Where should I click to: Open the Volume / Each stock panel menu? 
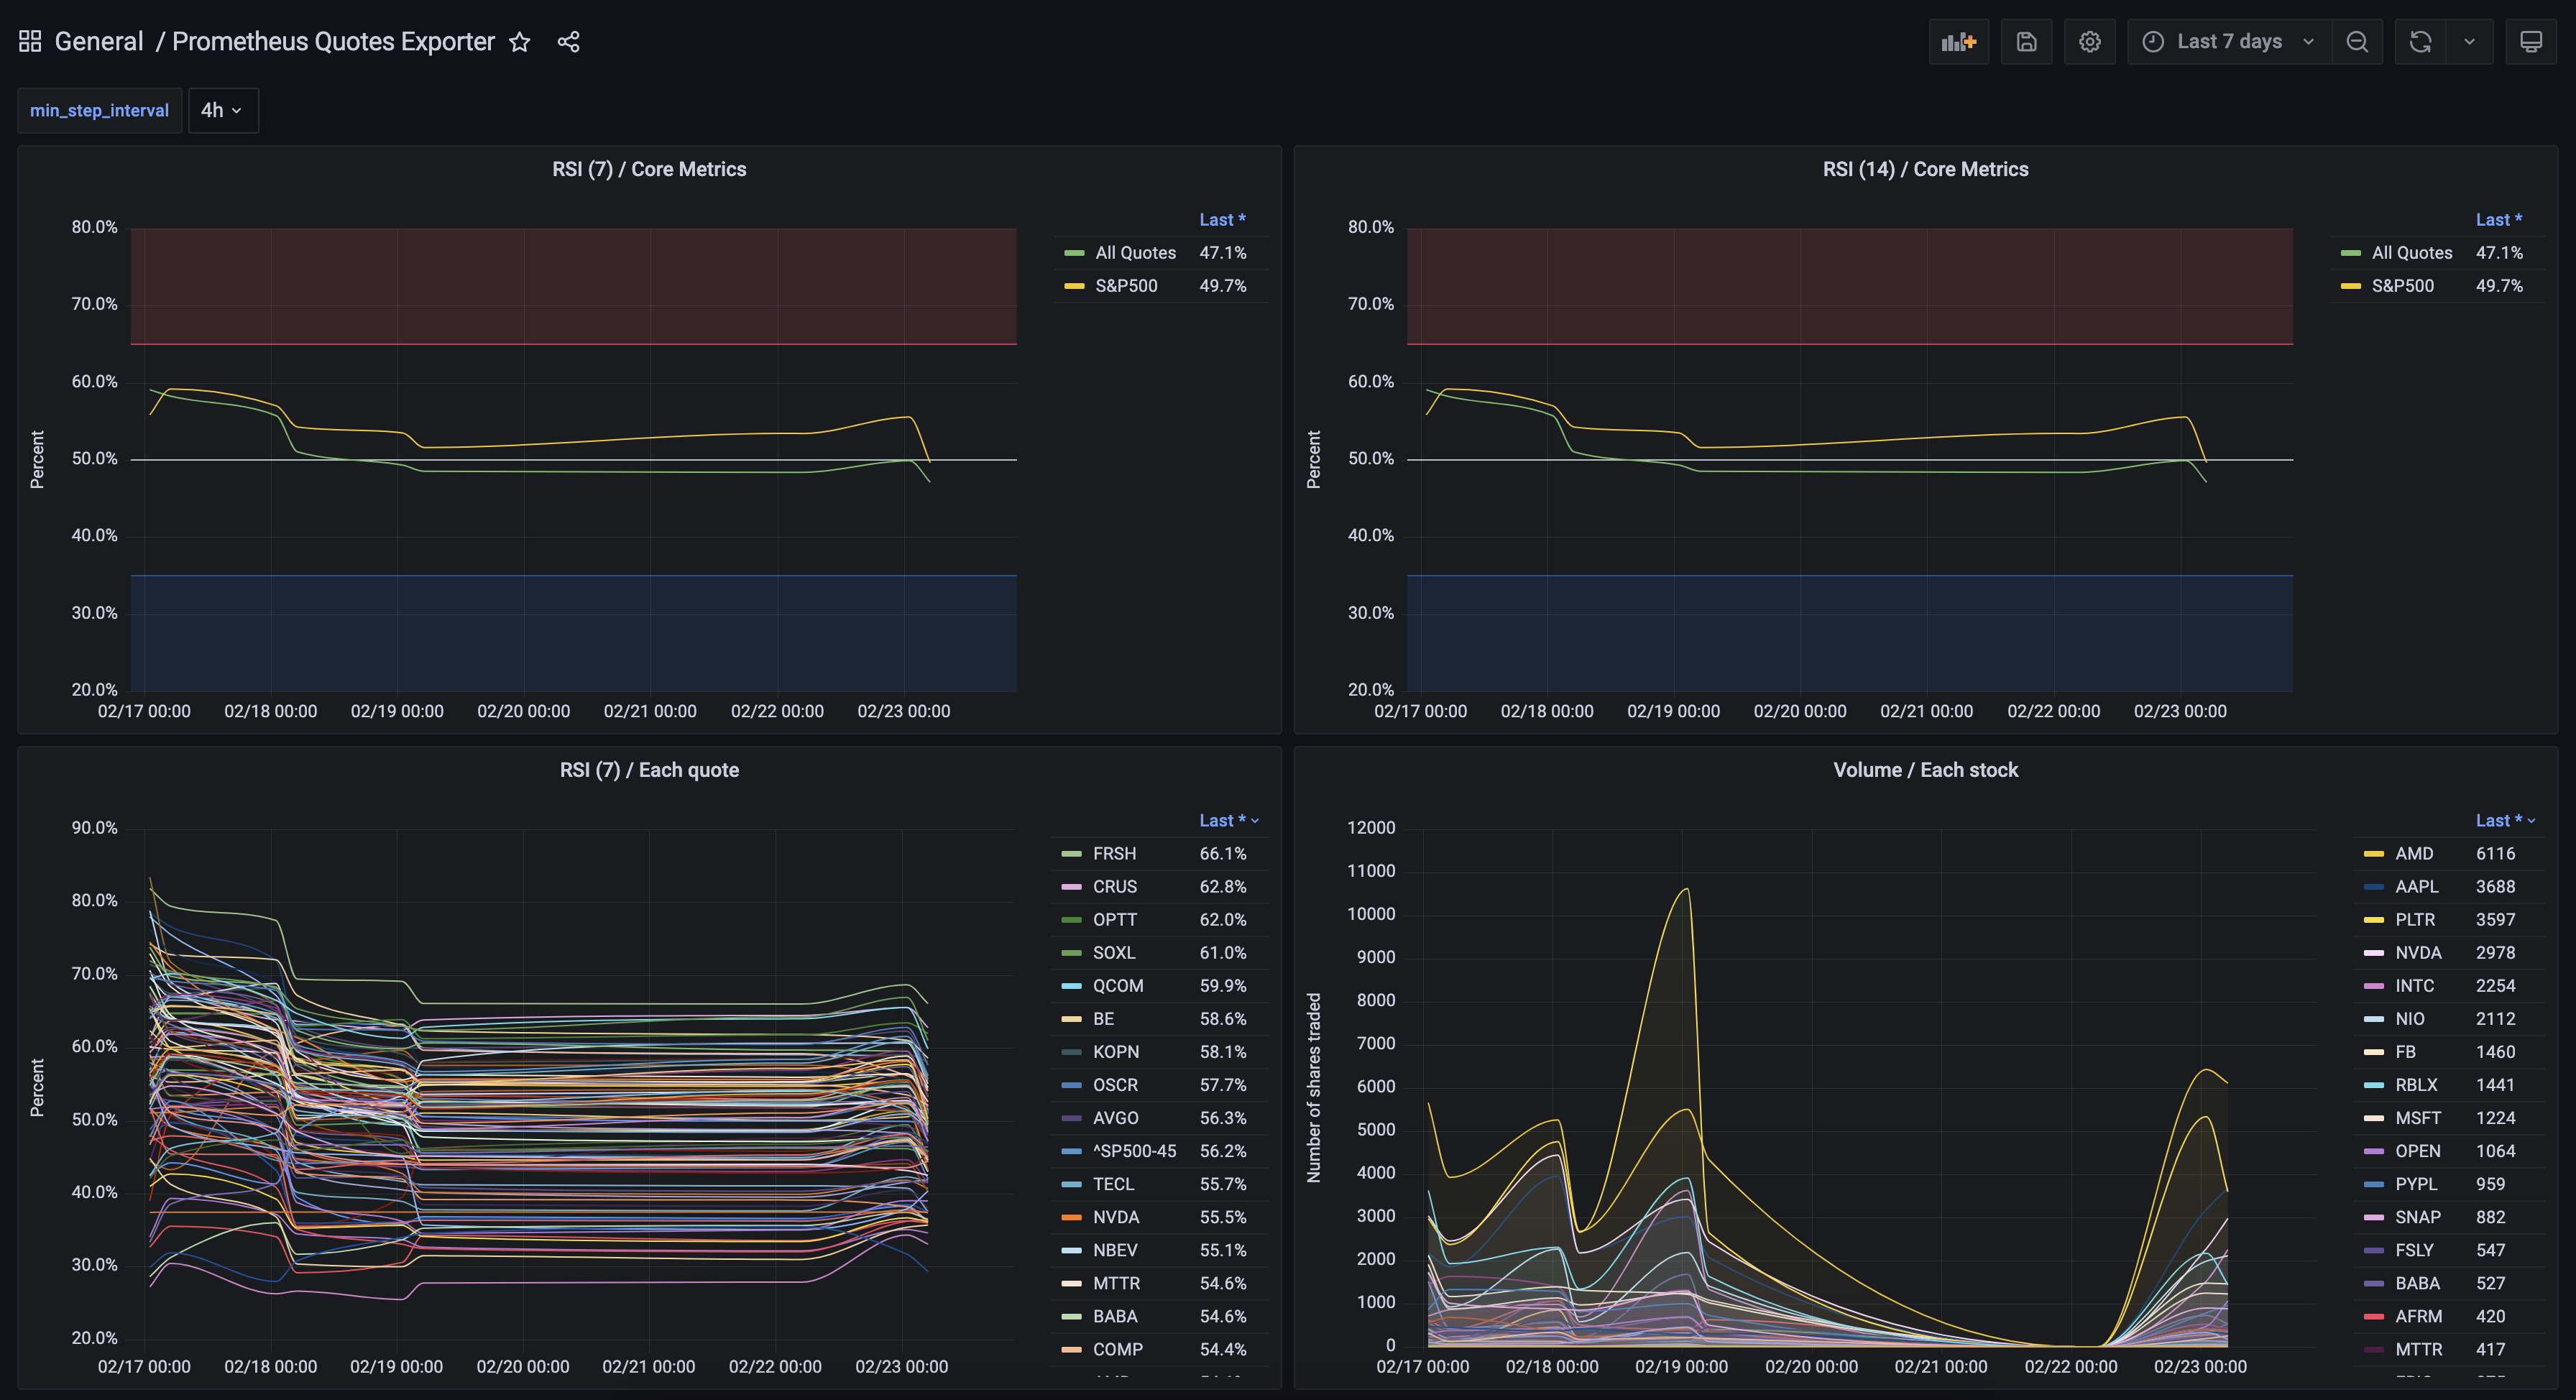click(1925, 770)
